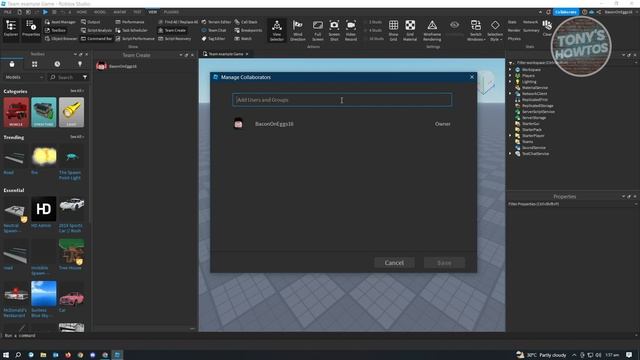Open the Models category dropdown in Toolbox
Image resolution: width=640 pixels, height=360 pixels.
click(x=24, y=77)
